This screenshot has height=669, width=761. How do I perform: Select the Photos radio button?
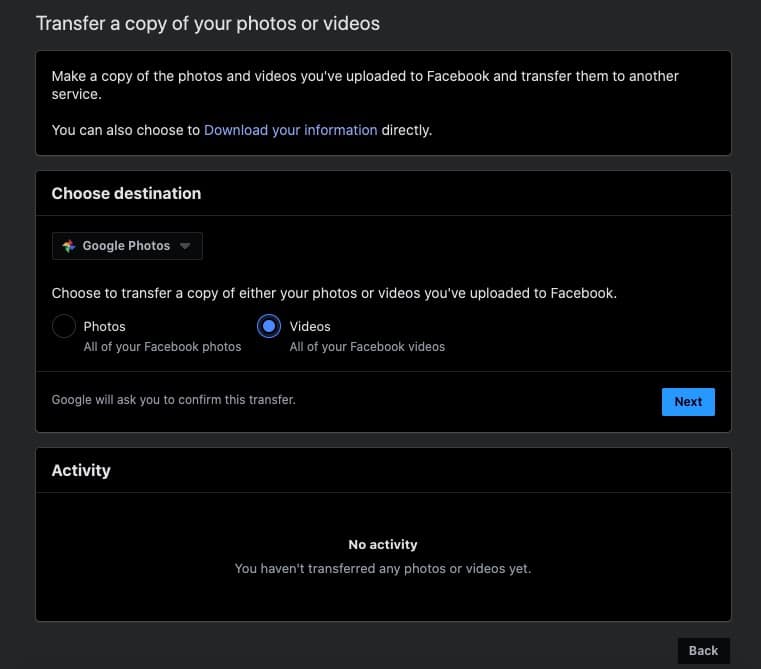coord(64,327)
